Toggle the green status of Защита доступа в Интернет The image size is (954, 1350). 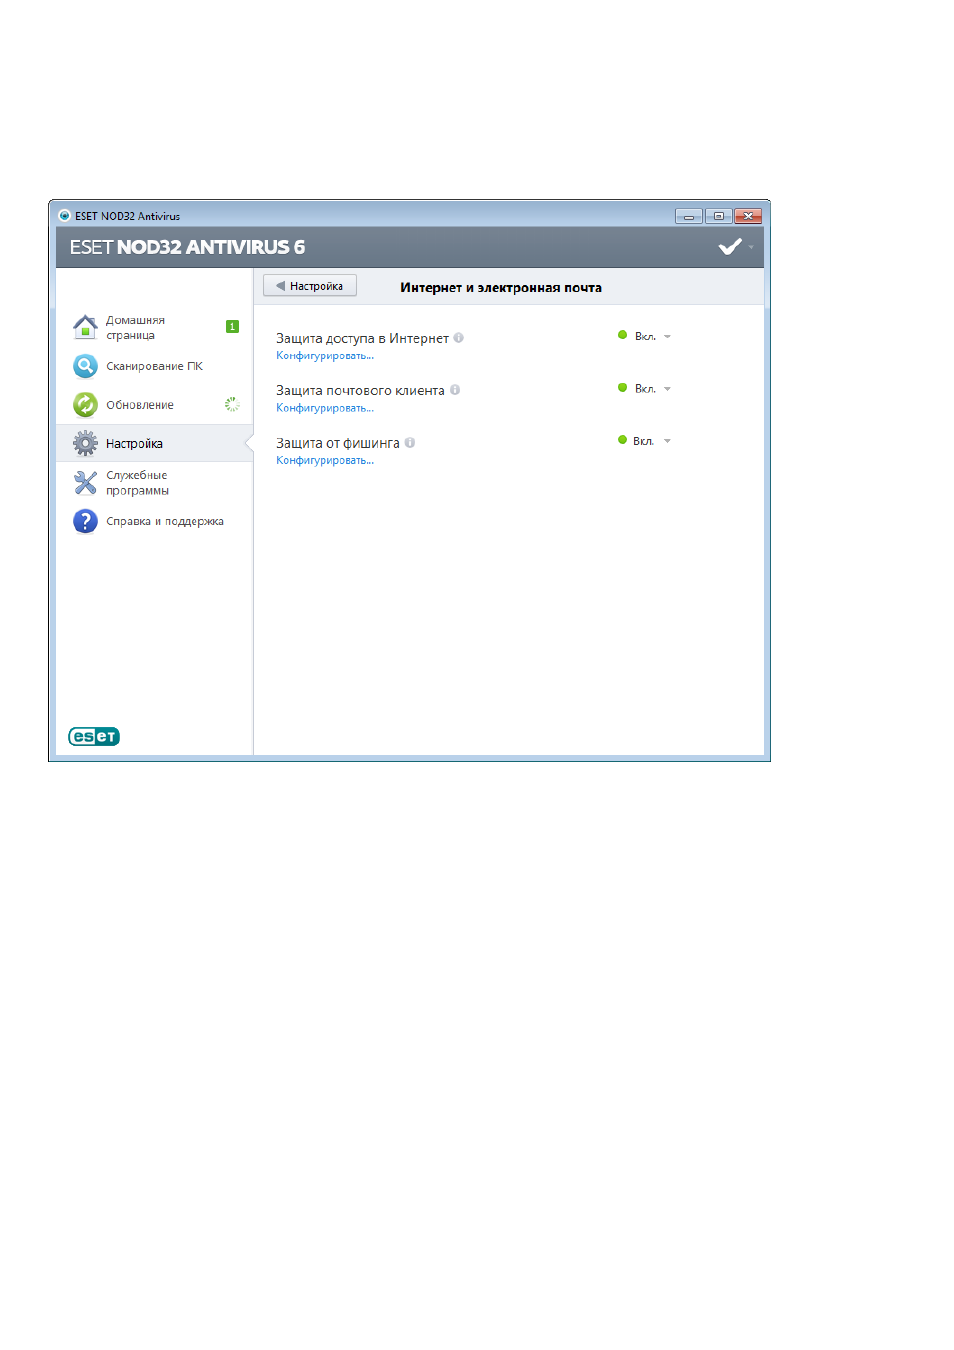tap(622, 335)
